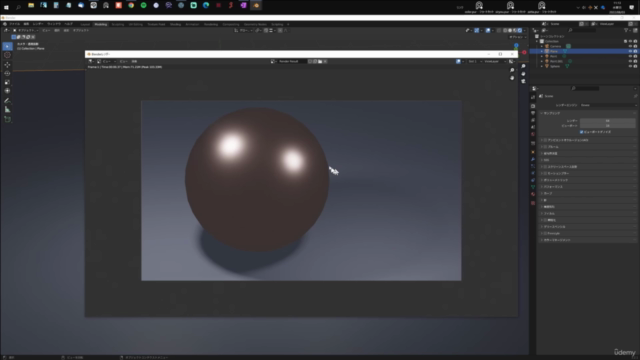Expand the Volumetrics panel

542,180
